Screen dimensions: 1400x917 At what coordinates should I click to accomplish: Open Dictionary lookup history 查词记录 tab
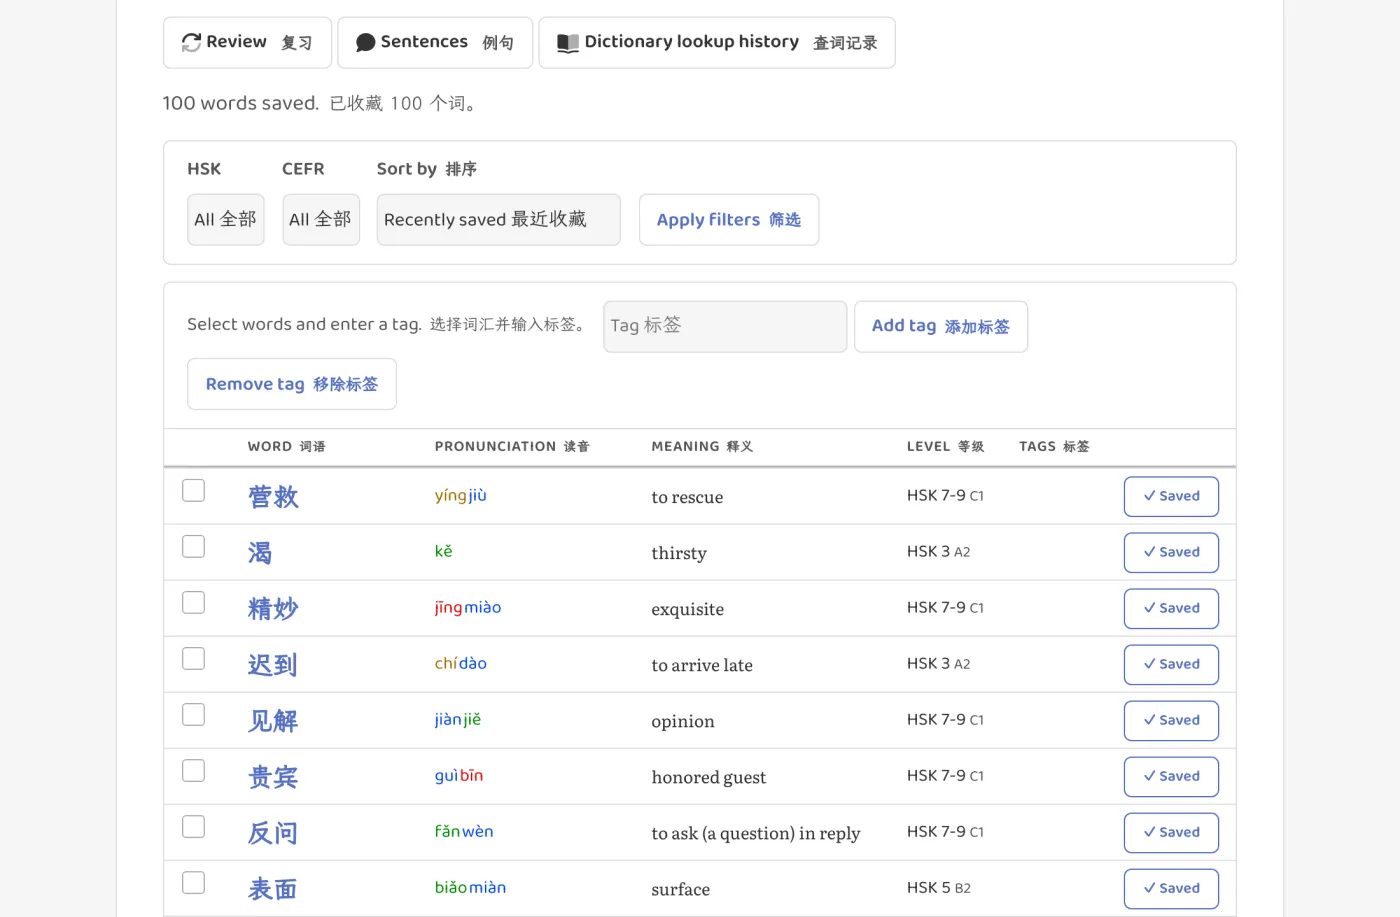(x=717, y=42)
